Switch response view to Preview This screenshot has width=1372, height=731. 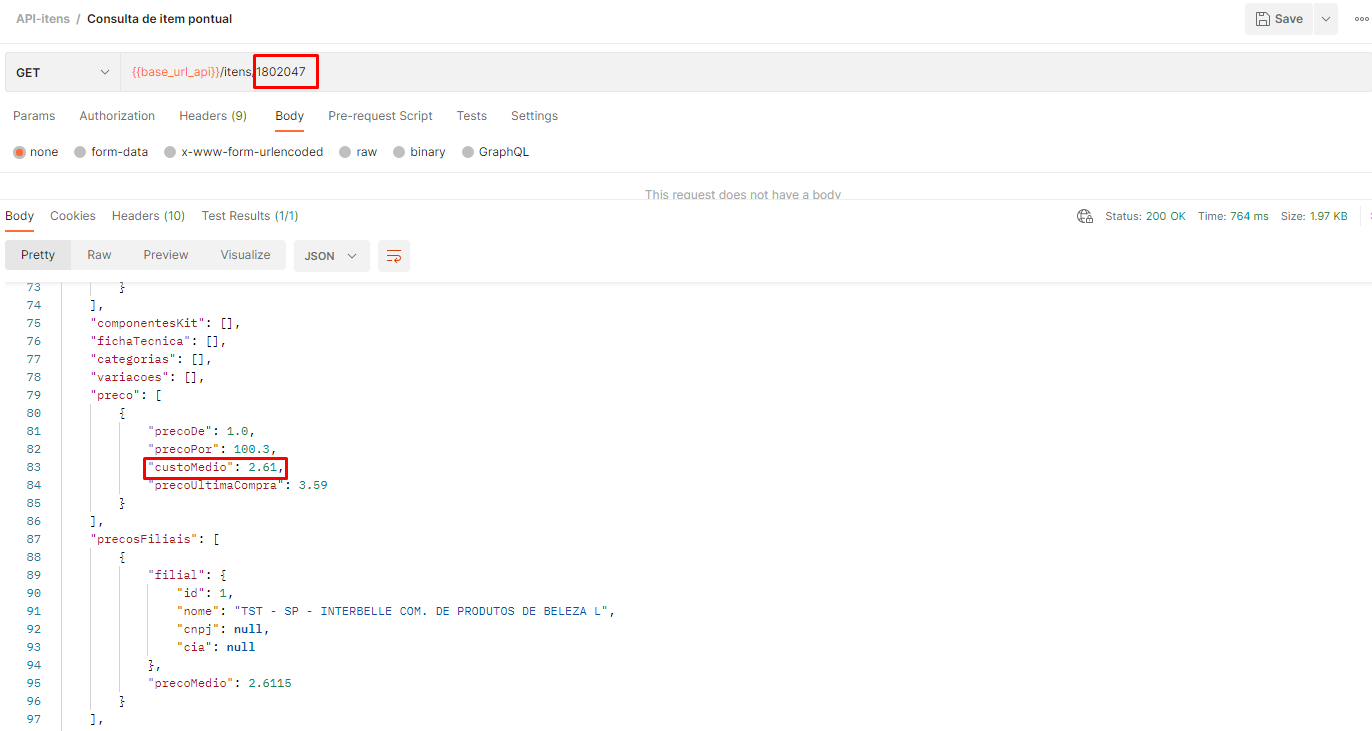pyautogui.click(x=166, y=255)
